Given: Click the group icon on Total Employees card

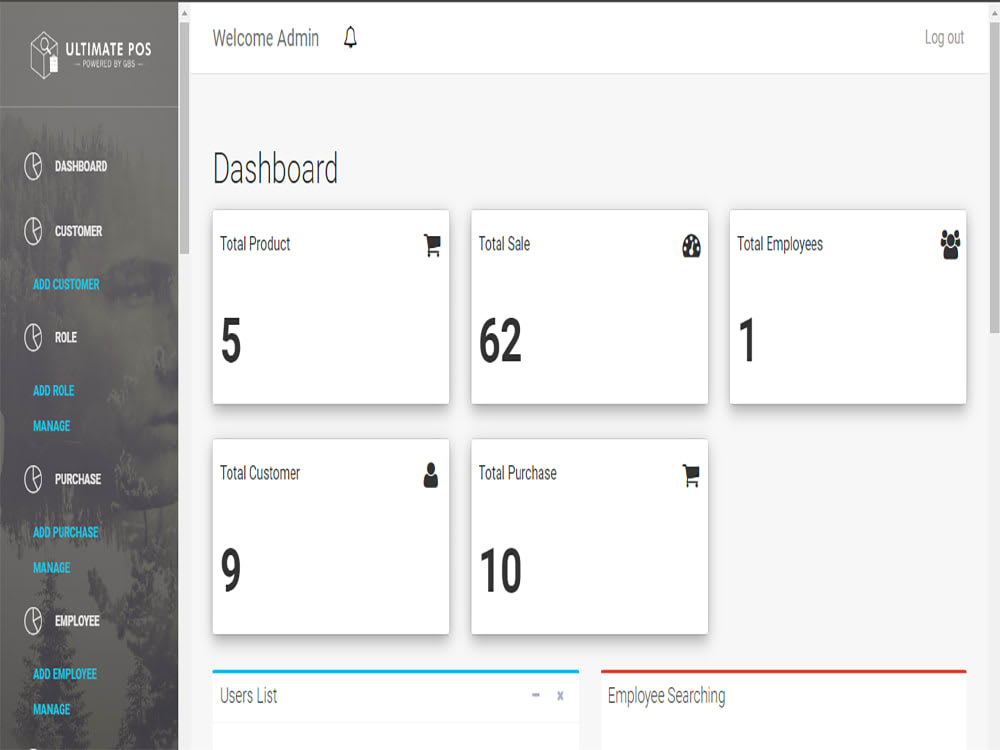Looking at the screenshot, I should [950, 245].
